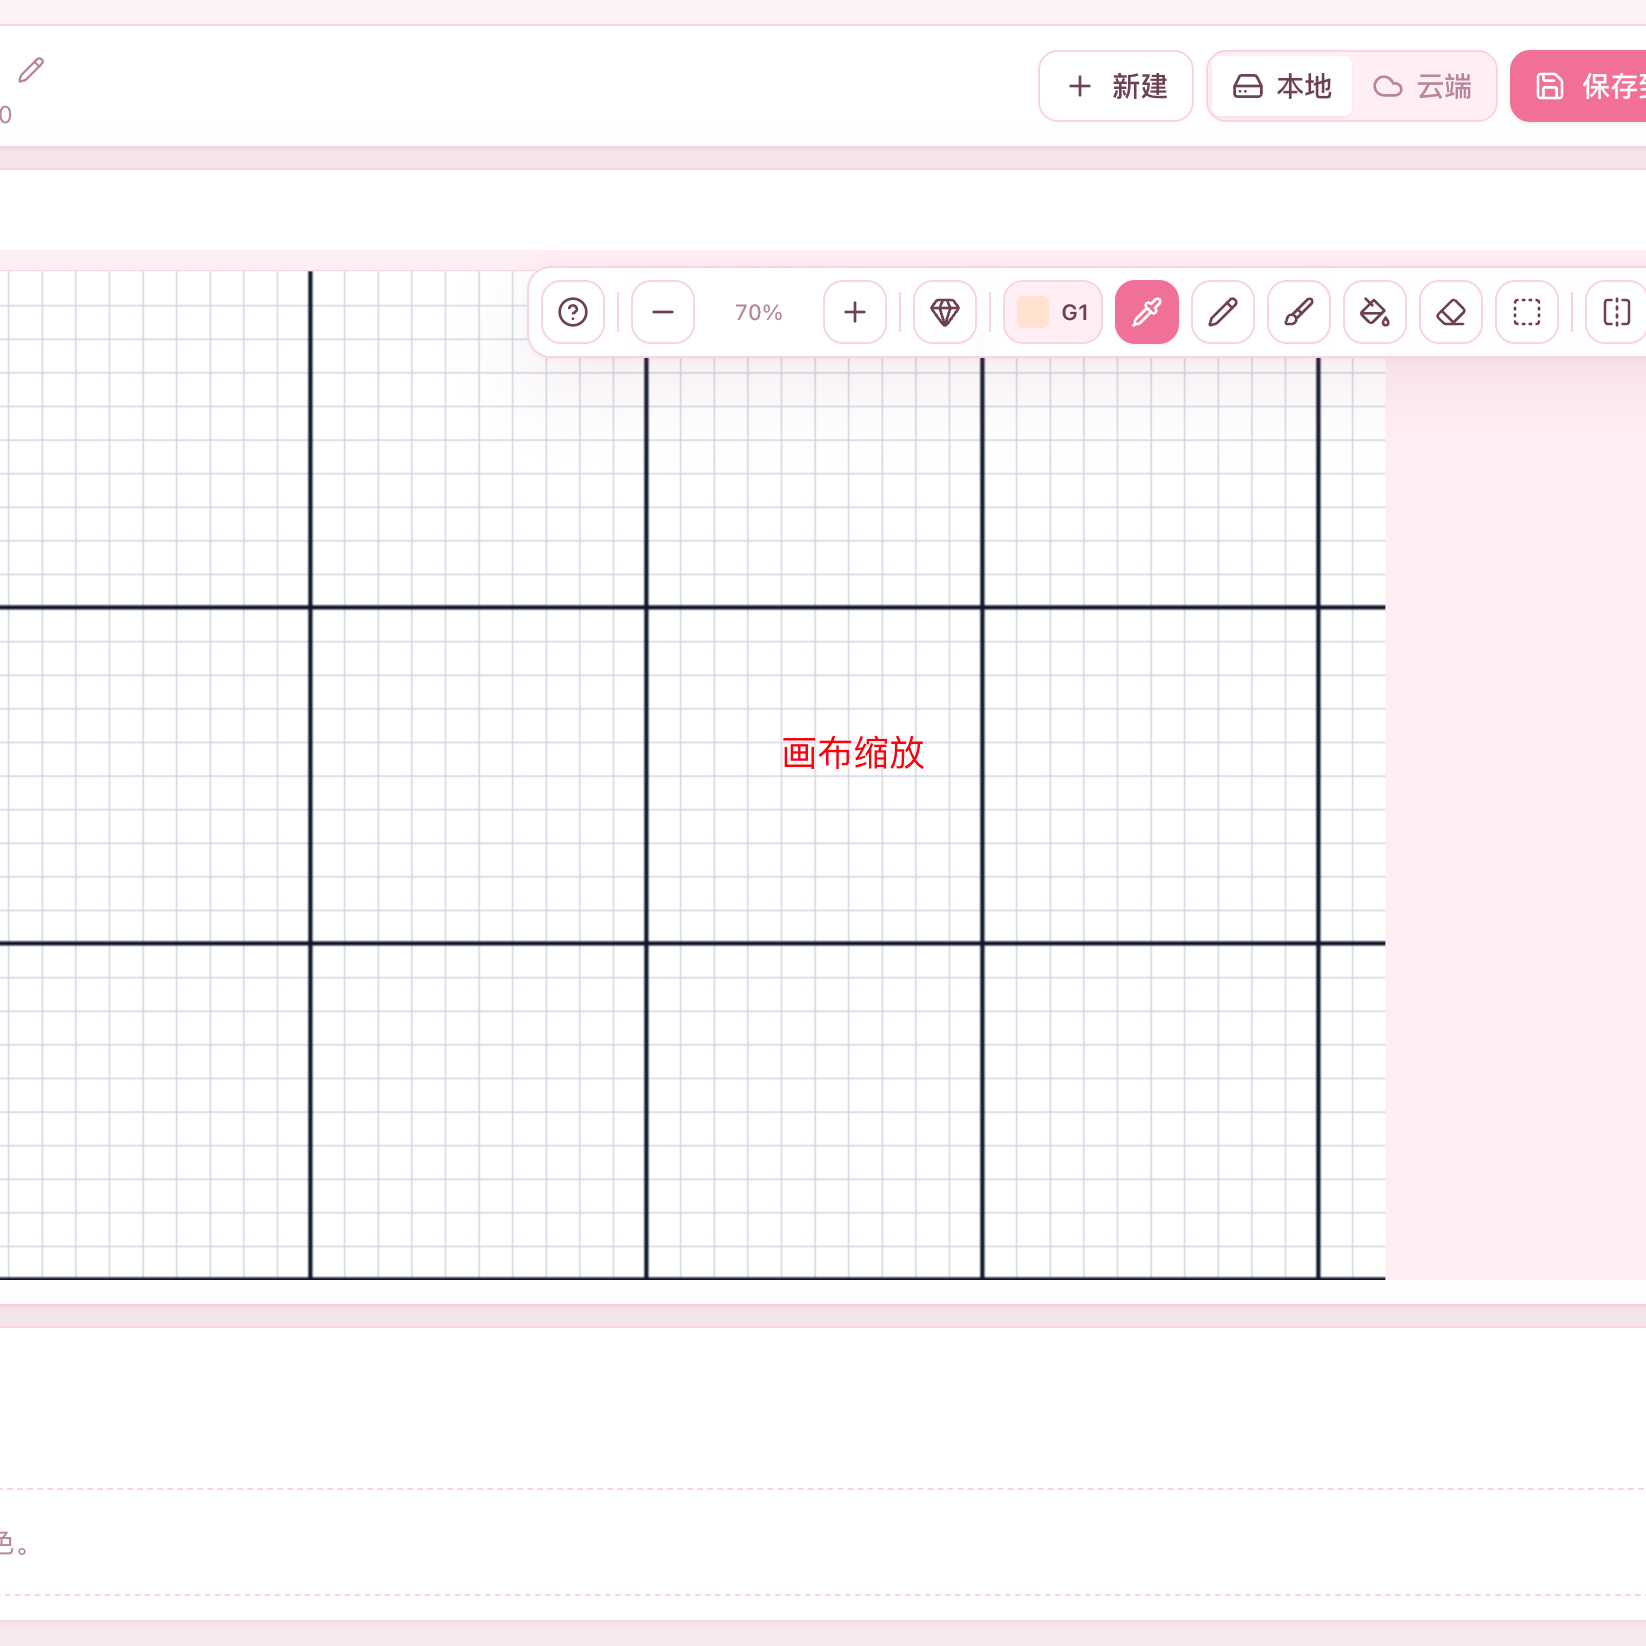Open the G1 color swatch selector
This screenshot has height=1646, width=1646.
click(1053, 312)
